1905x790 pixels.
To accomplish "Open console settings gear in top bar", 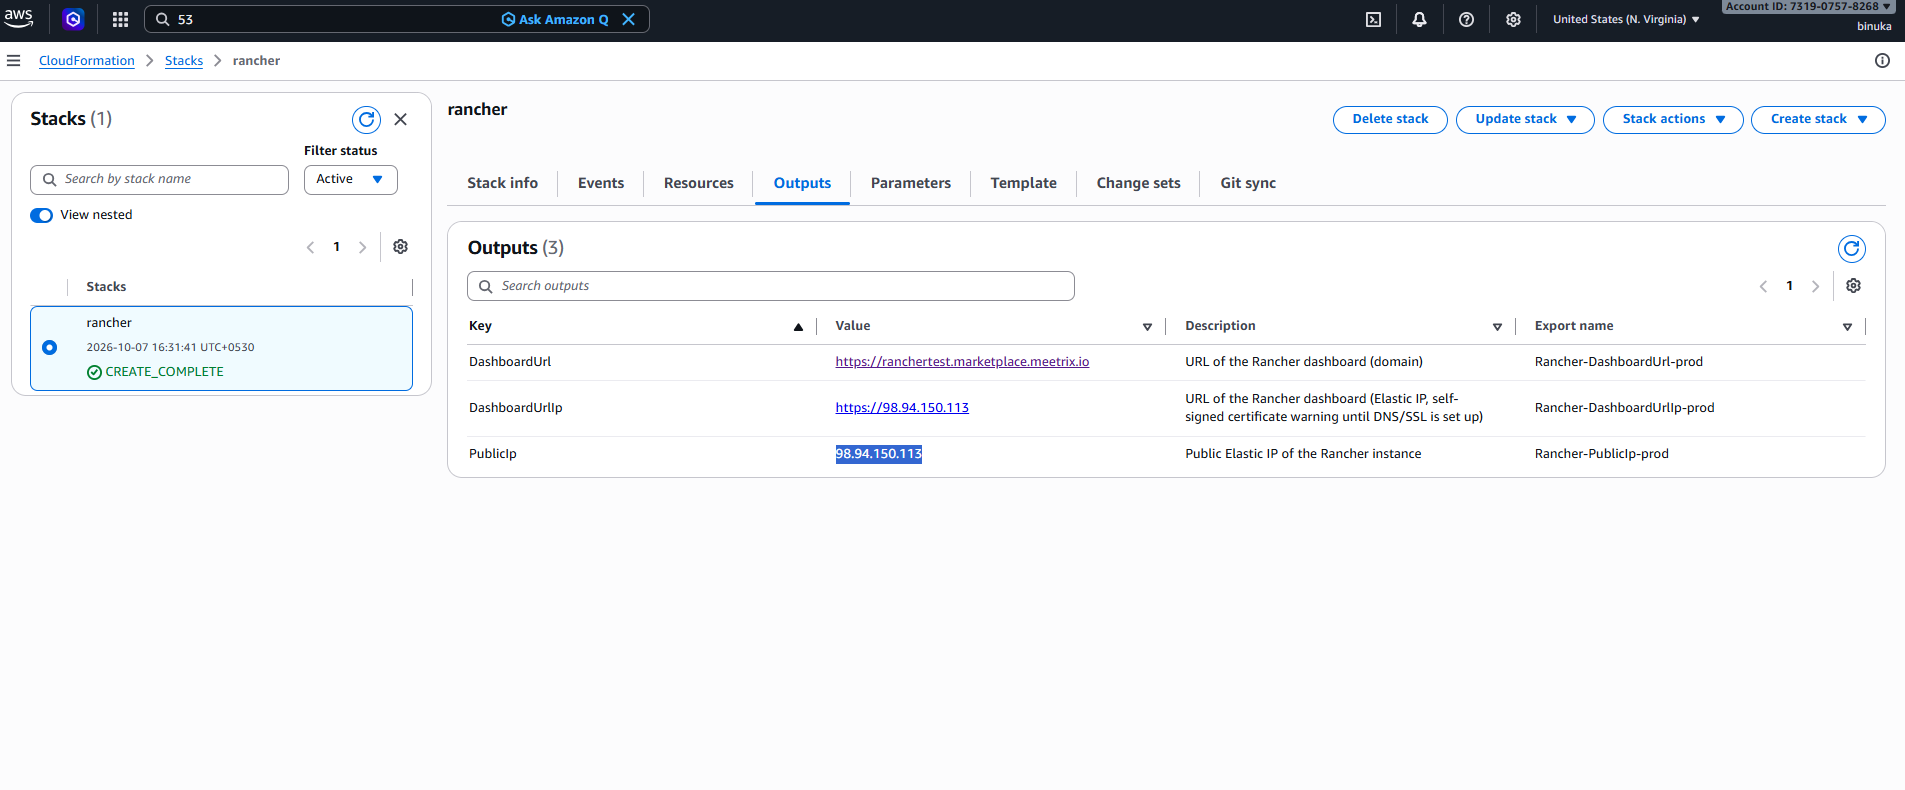I will pyautogui.click(x=1513, y=19).
